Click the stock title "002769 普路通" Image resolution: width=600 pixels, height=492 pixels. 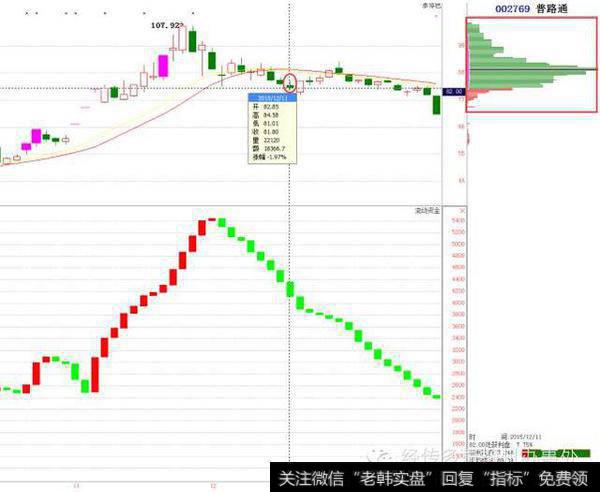coord(532,9)
